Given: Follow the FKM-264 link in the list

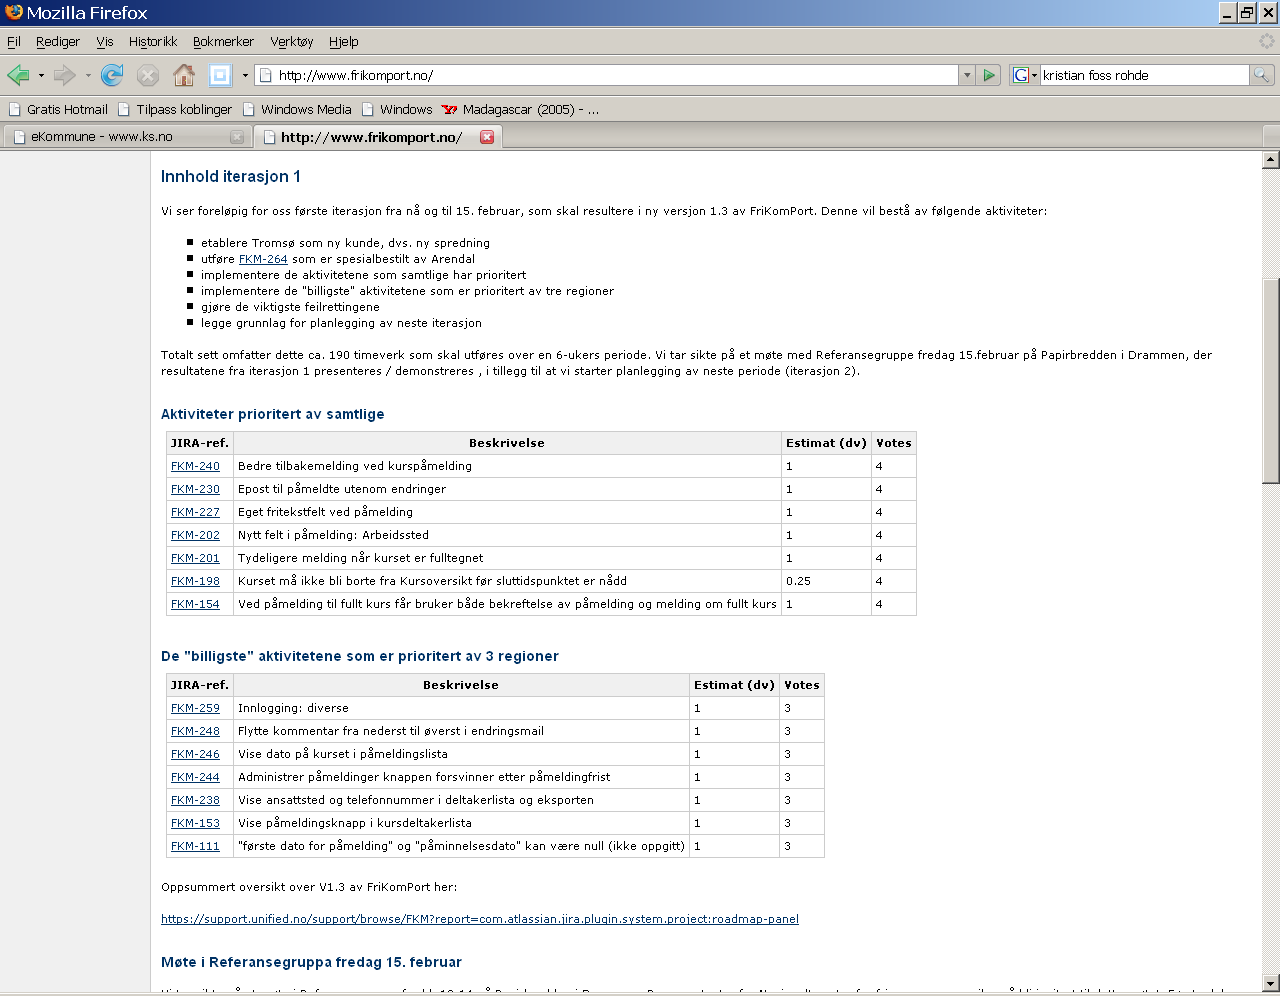Looking at the screenshot, I should (x=263, y=259).
